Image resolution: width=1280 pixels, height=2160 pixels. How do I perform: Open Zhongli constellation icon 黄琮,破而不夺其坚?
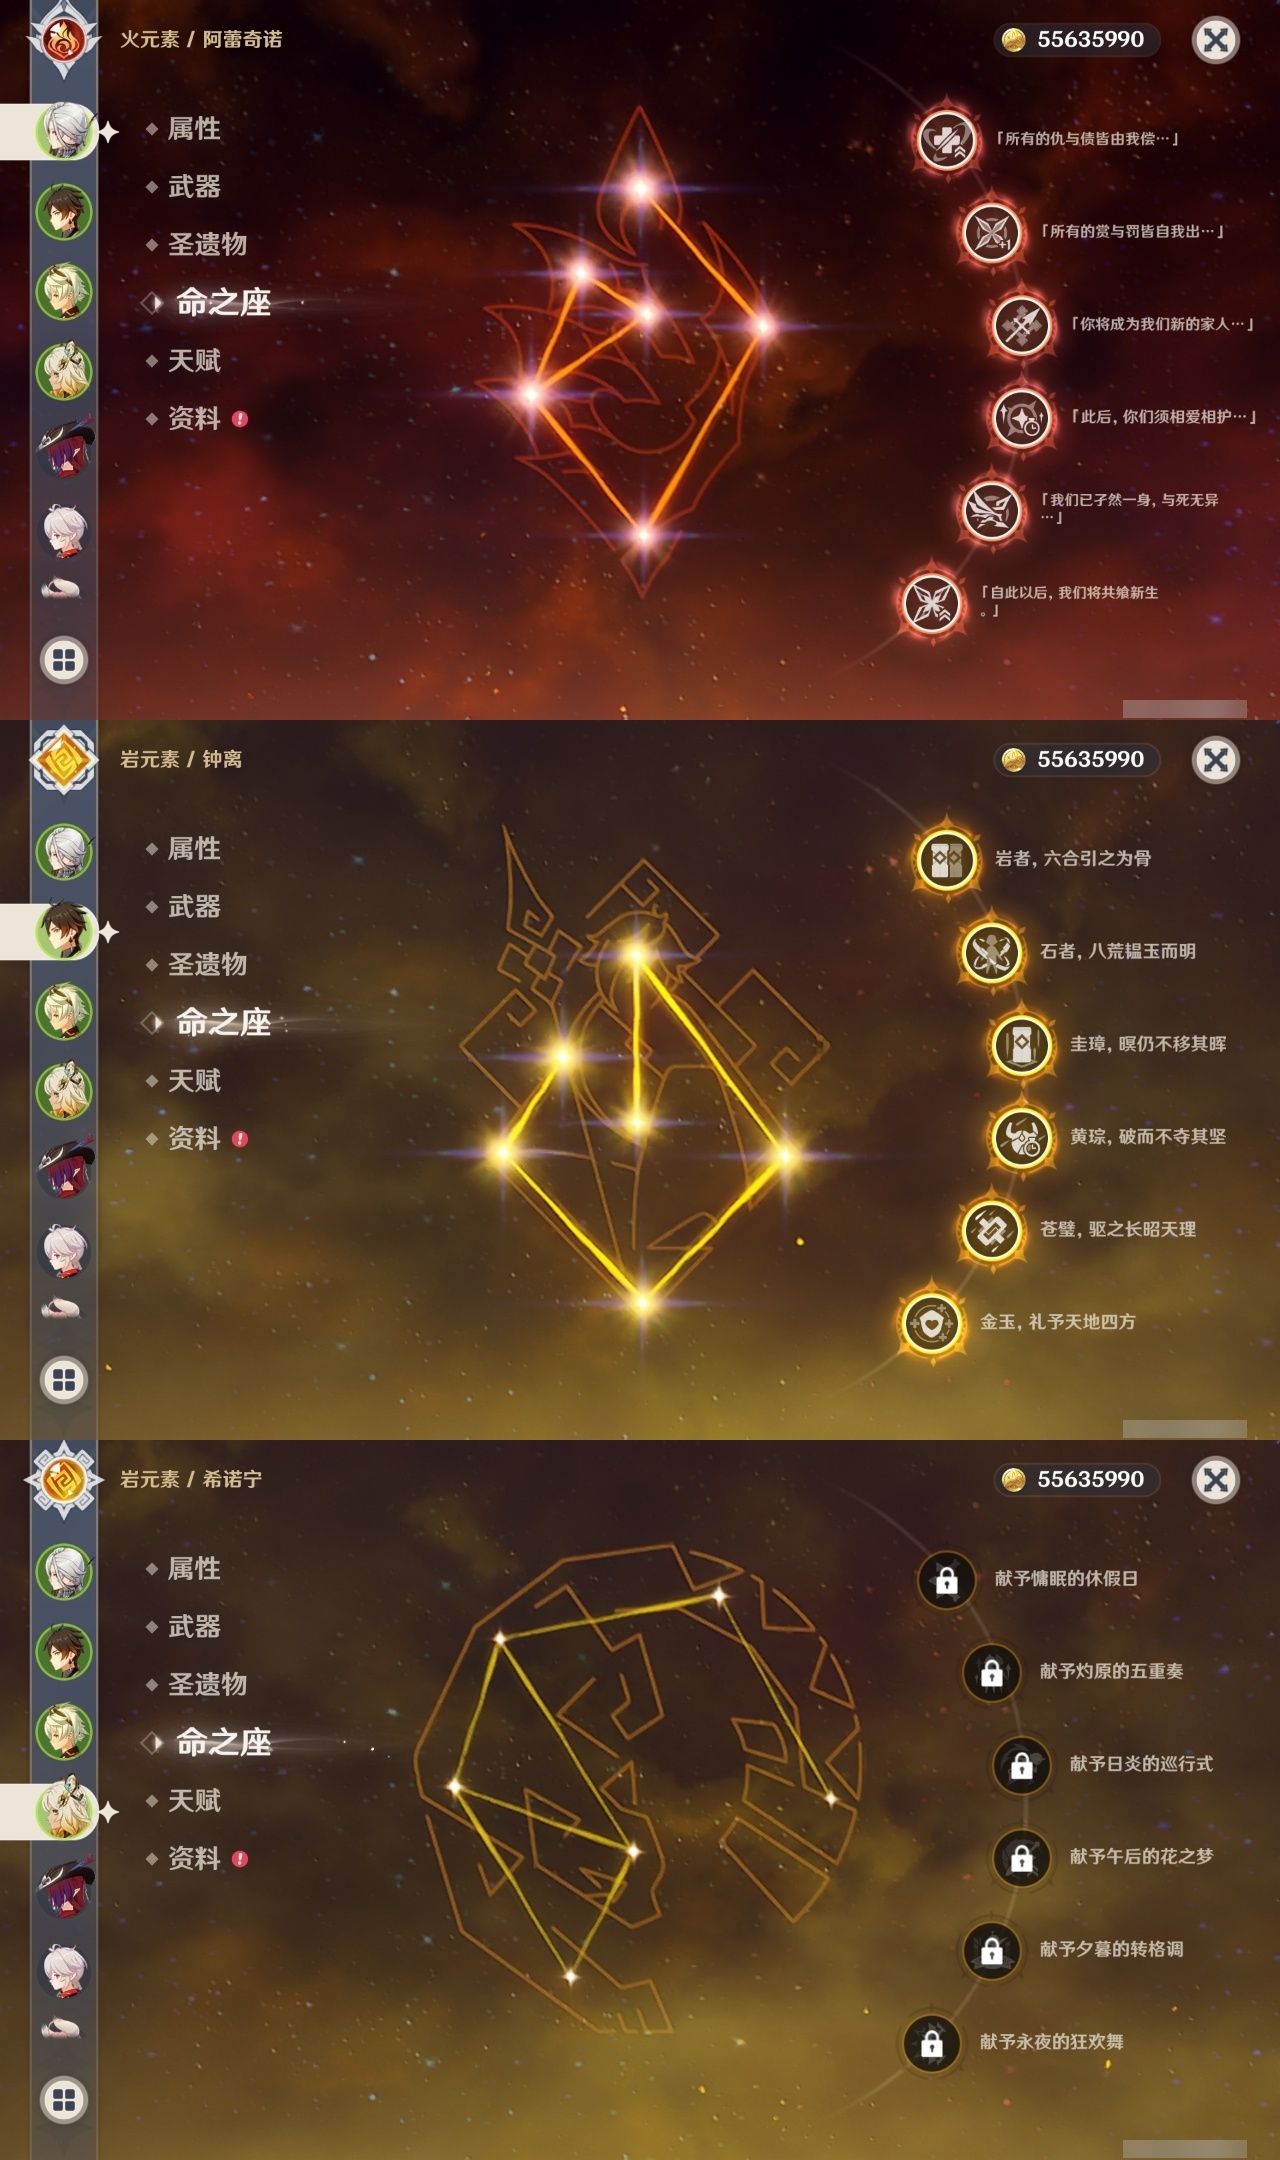1021,1137
